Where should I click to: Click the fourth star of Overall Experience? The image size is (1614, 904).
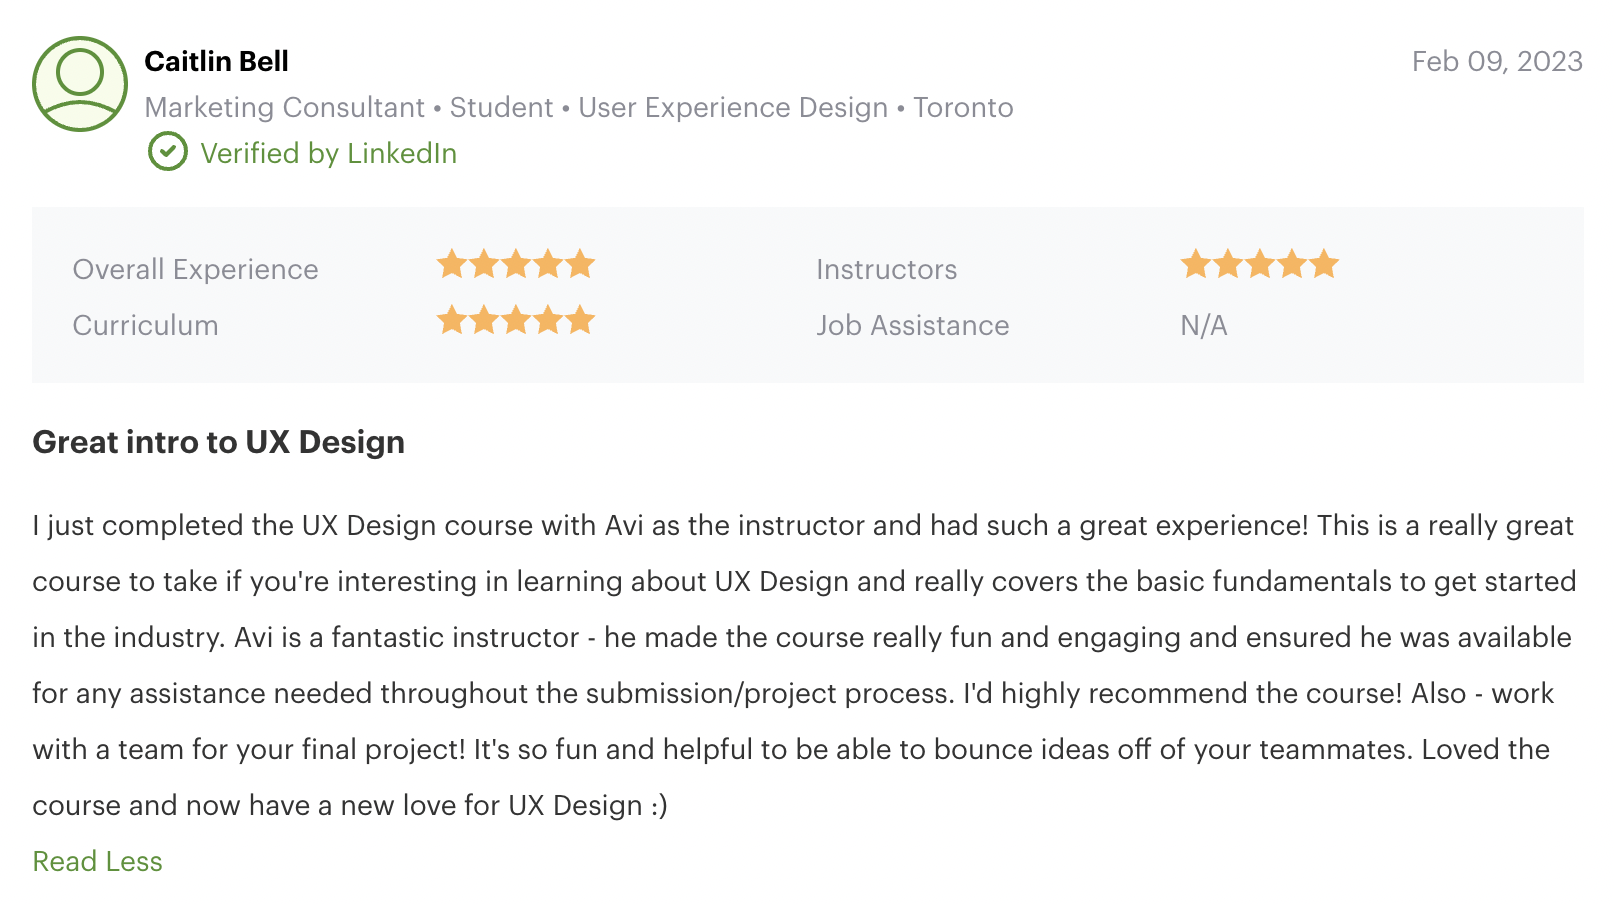549,264
